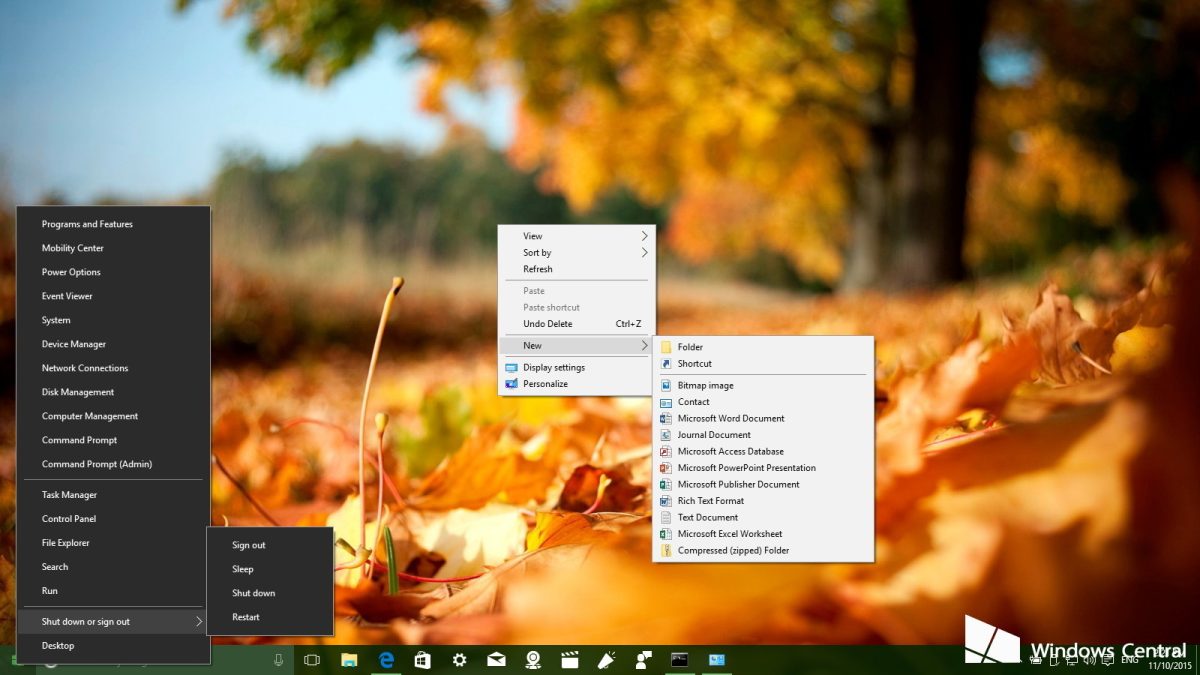The width and height of the screenshot is (1200, 675).
Task: Open Command Prompt from the taskbar
Action: coord(681,660)
